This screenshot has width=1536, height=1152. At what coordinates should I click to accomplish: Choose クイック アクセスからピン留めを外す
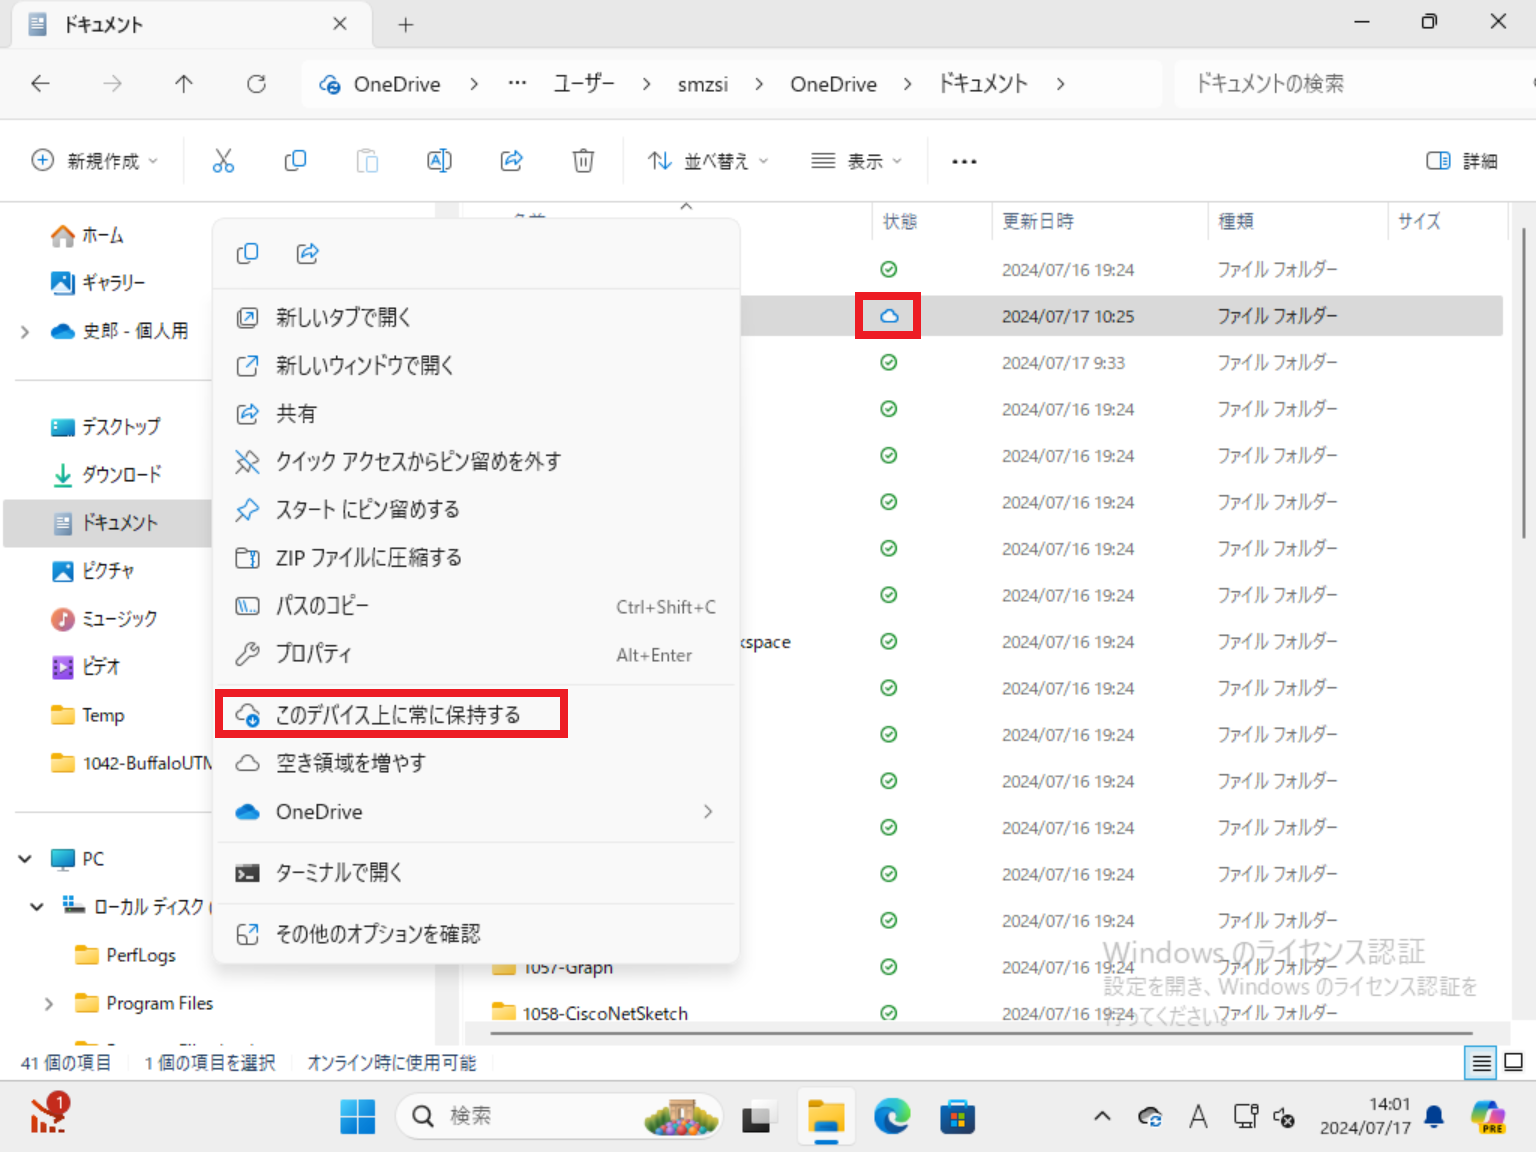(476, 462)
